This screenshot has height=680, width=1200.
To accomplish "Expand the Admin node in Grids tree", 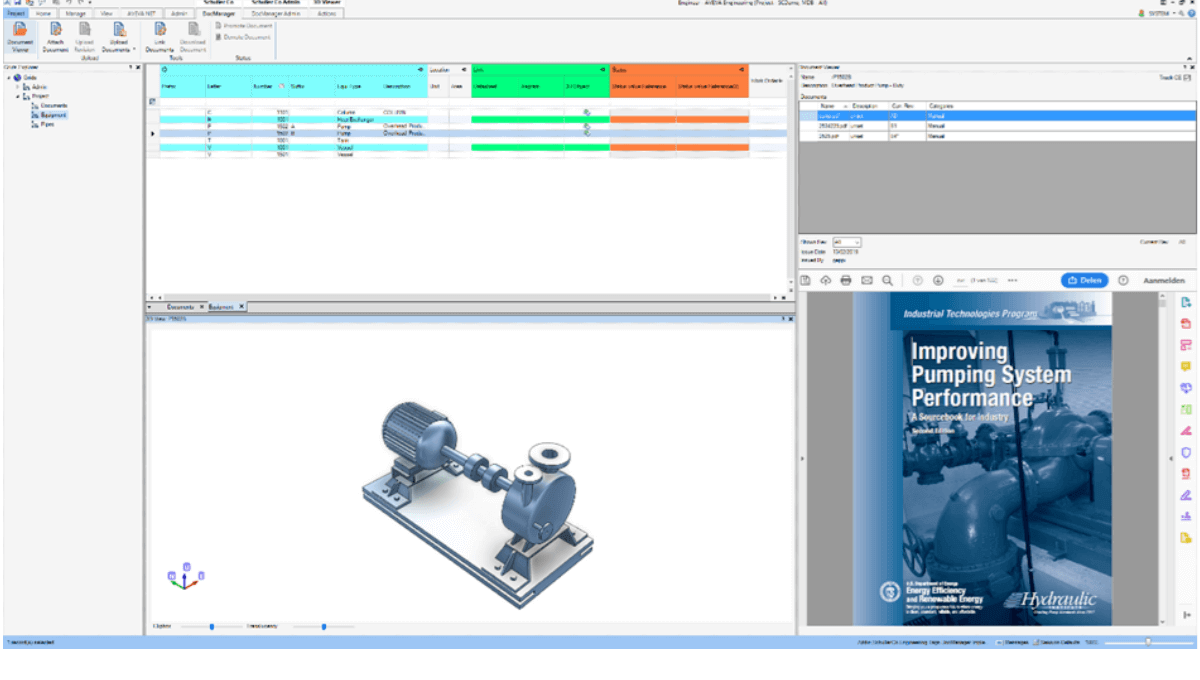I will click(x=17, y=87).
